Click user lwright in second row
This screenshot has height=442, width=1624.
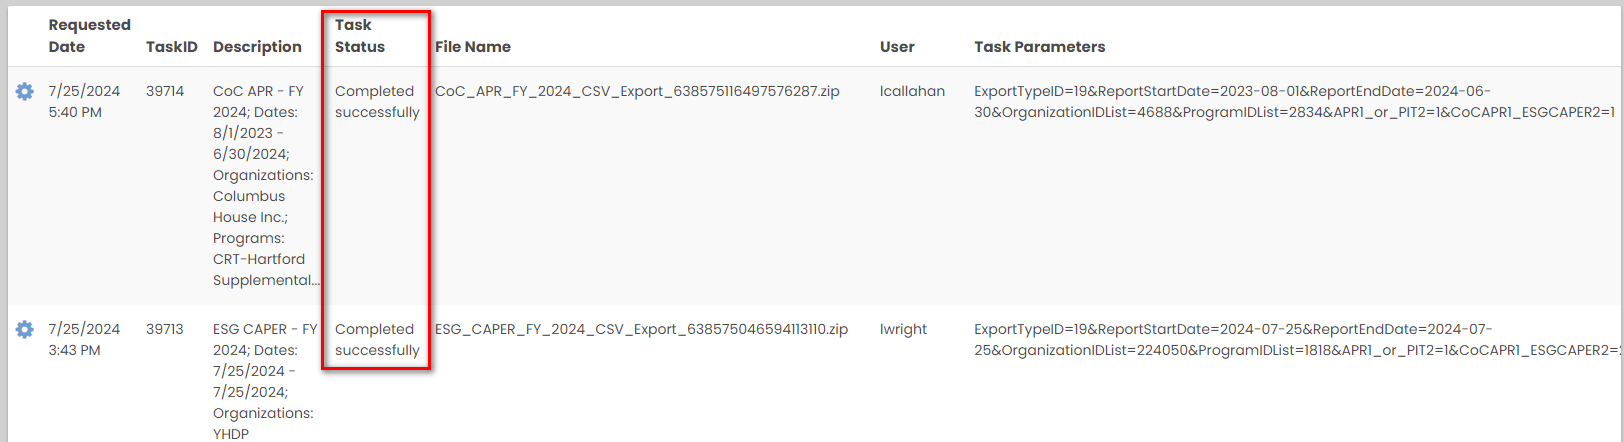[903, 329]
